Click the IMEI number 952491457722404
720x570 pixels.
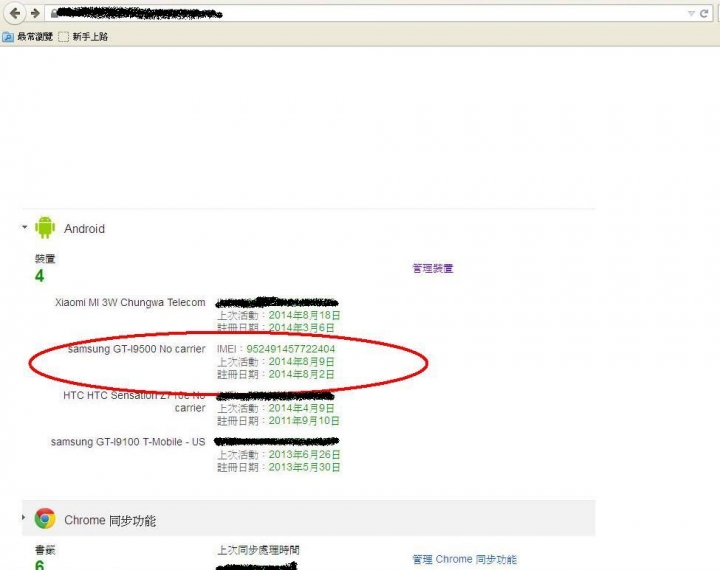click(291, 349)
